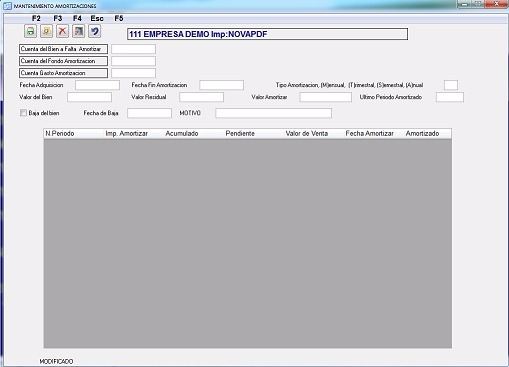Click the Ultimo Periodo Amortizado field
The height and width of the screenshot is (367, 509).
450,97
